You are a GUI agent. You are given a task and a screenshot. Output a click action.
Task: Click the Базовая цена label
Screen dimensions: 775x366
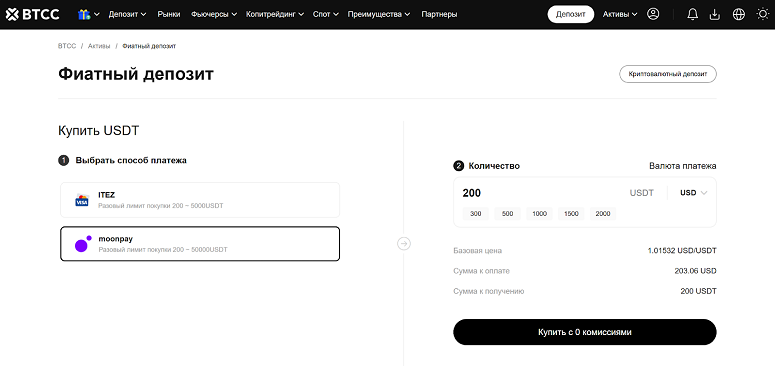(477, 251)
